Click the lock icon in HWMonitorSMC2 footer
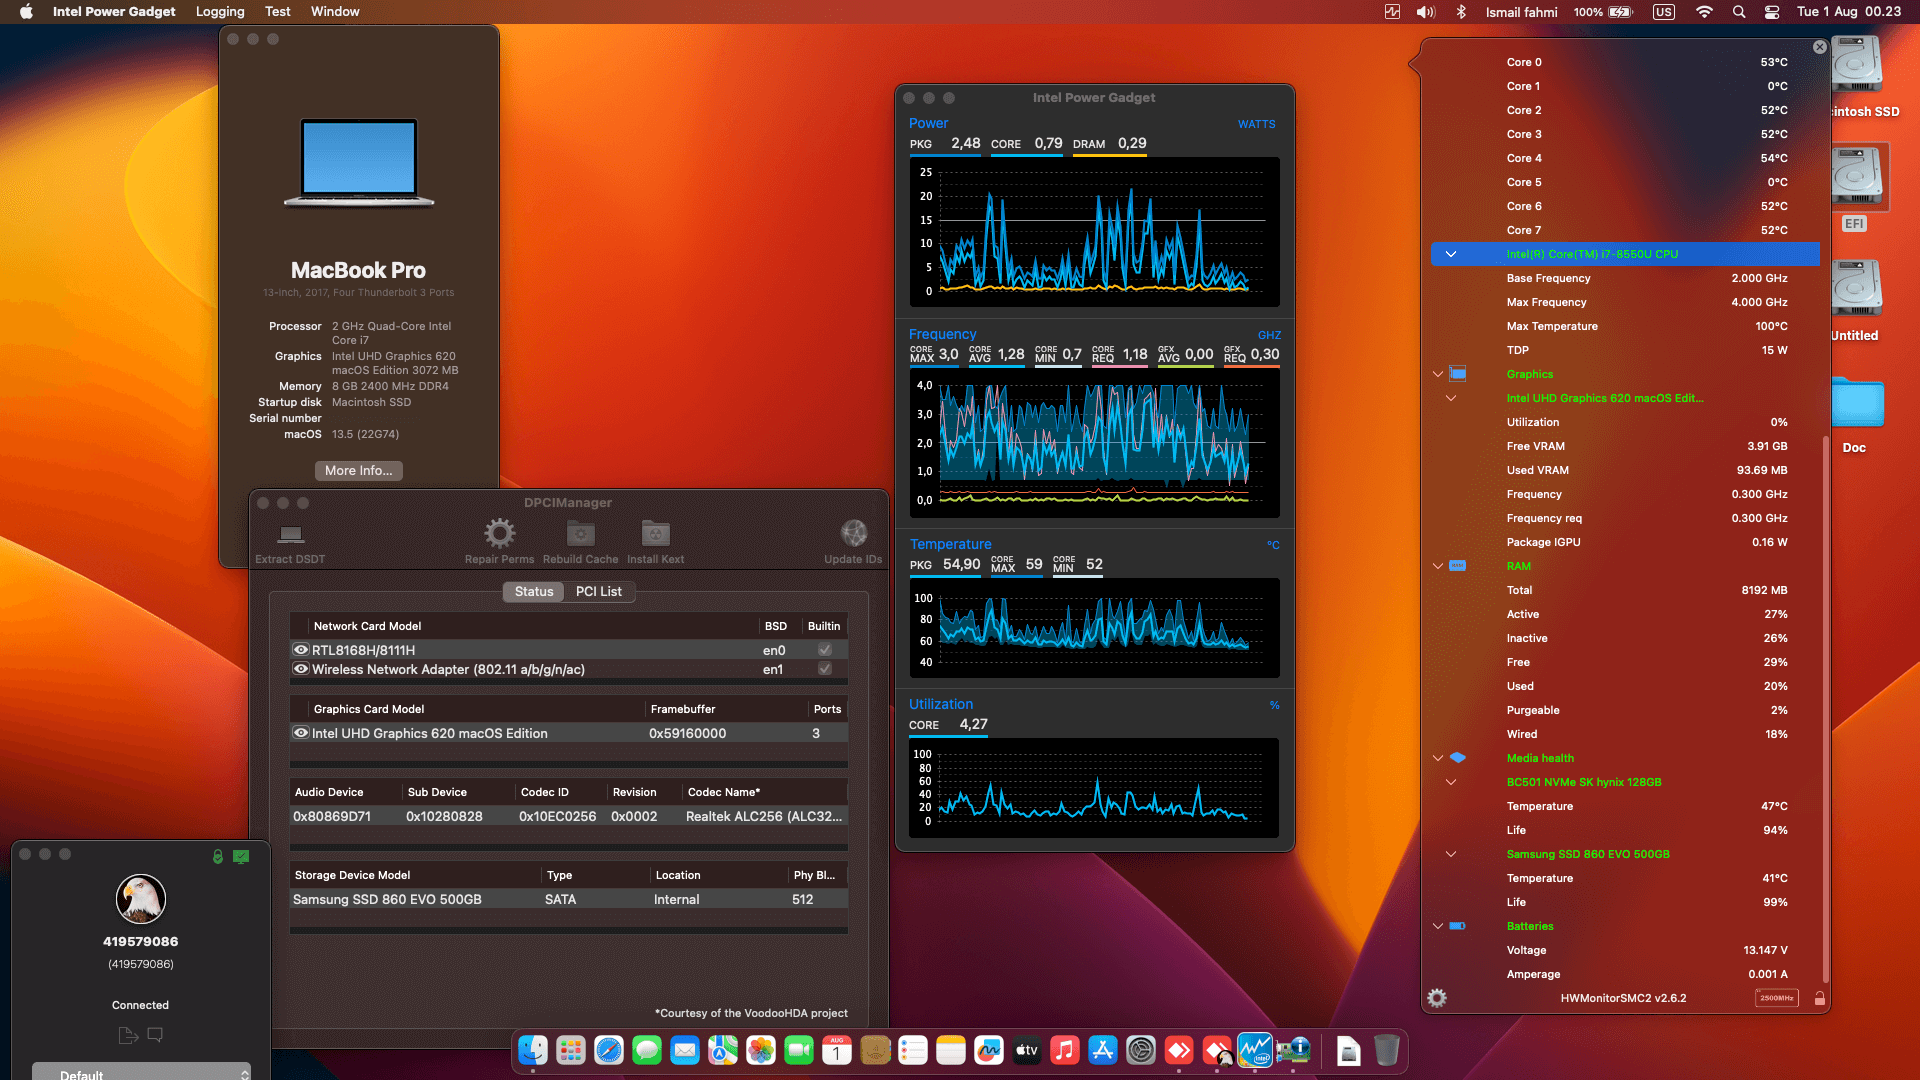Viewport: 1920px width, 1080px height. coord(1820,997)
